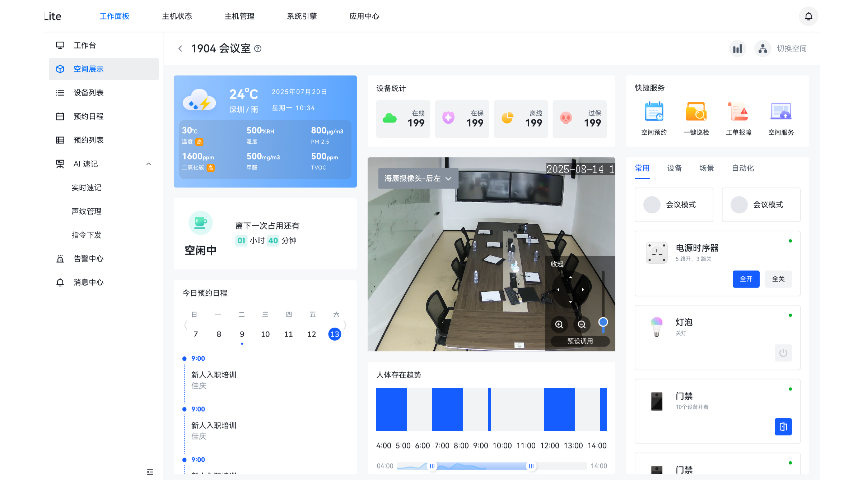Click the 灯泡 power toggle button

pyautogui.click(x=783, y=353)
